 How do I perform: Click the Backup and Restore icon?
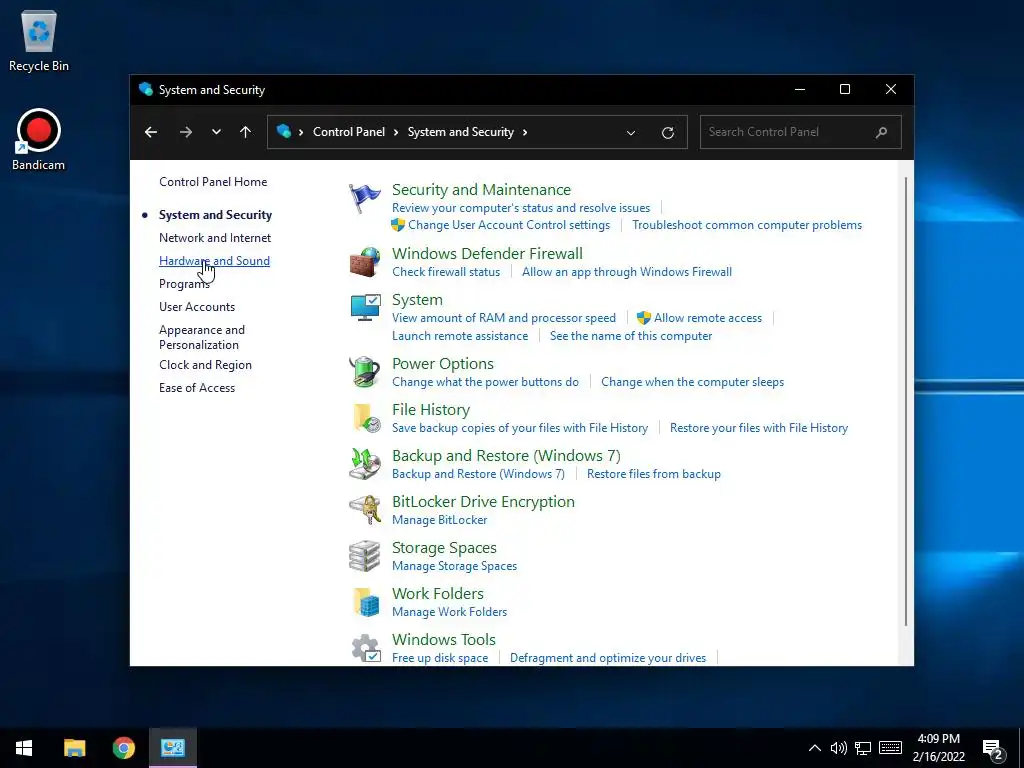click(364, 464)
